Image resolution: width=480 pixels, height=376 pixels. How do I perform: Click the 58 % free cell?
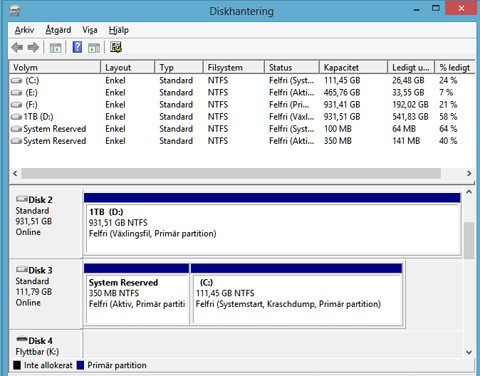[x=448, y=117]
